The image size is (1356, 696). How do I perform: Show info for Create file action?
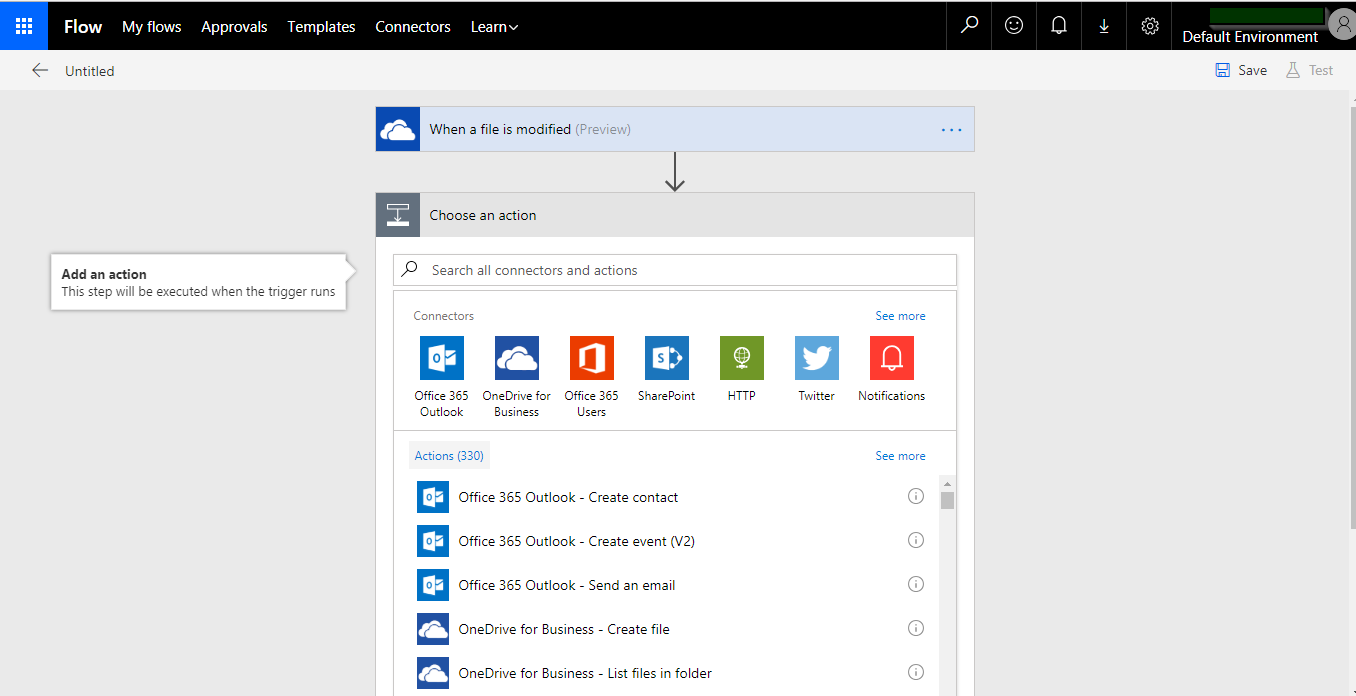point(915,628)
